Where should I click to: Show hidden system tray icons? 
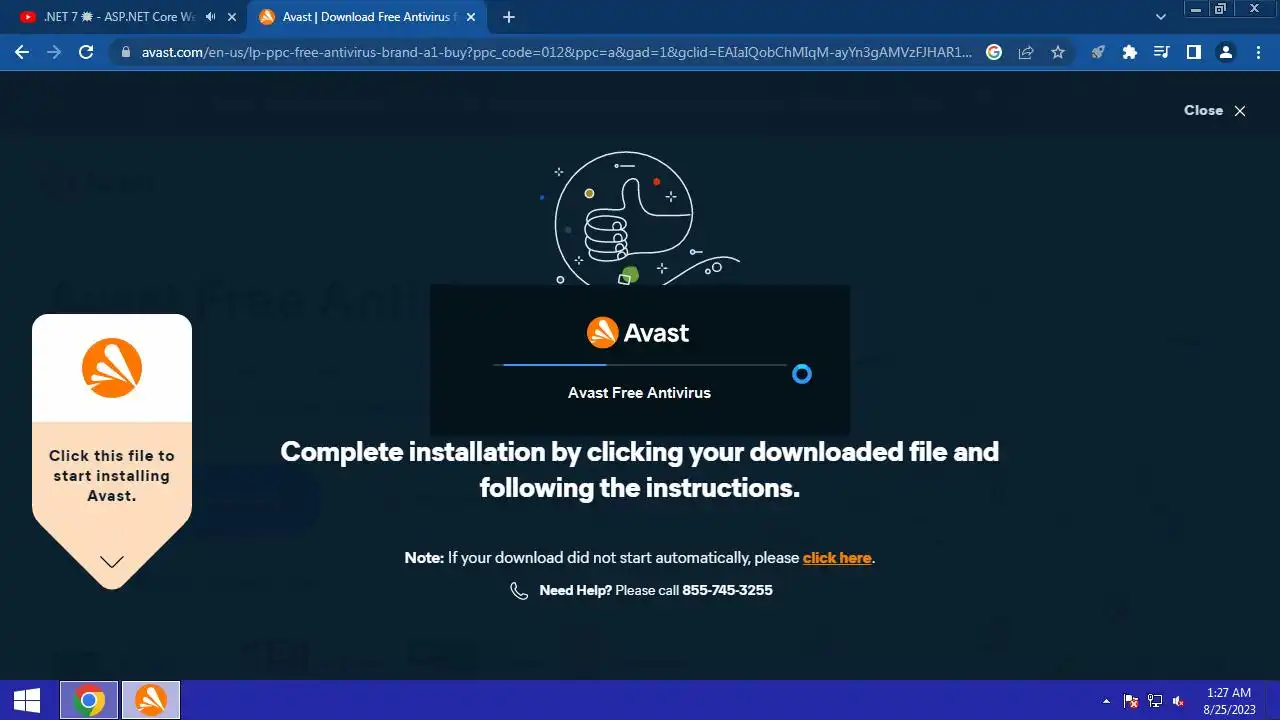click(1106, 701)
